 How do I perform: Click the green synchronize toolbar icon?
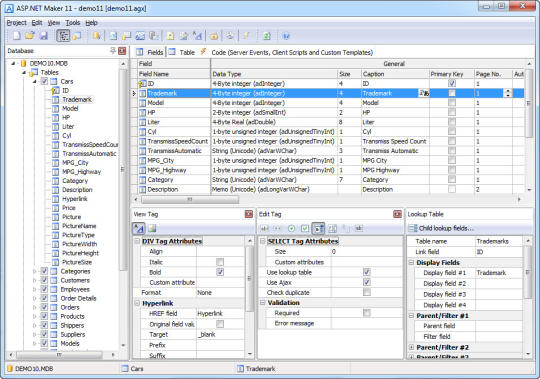267,35
